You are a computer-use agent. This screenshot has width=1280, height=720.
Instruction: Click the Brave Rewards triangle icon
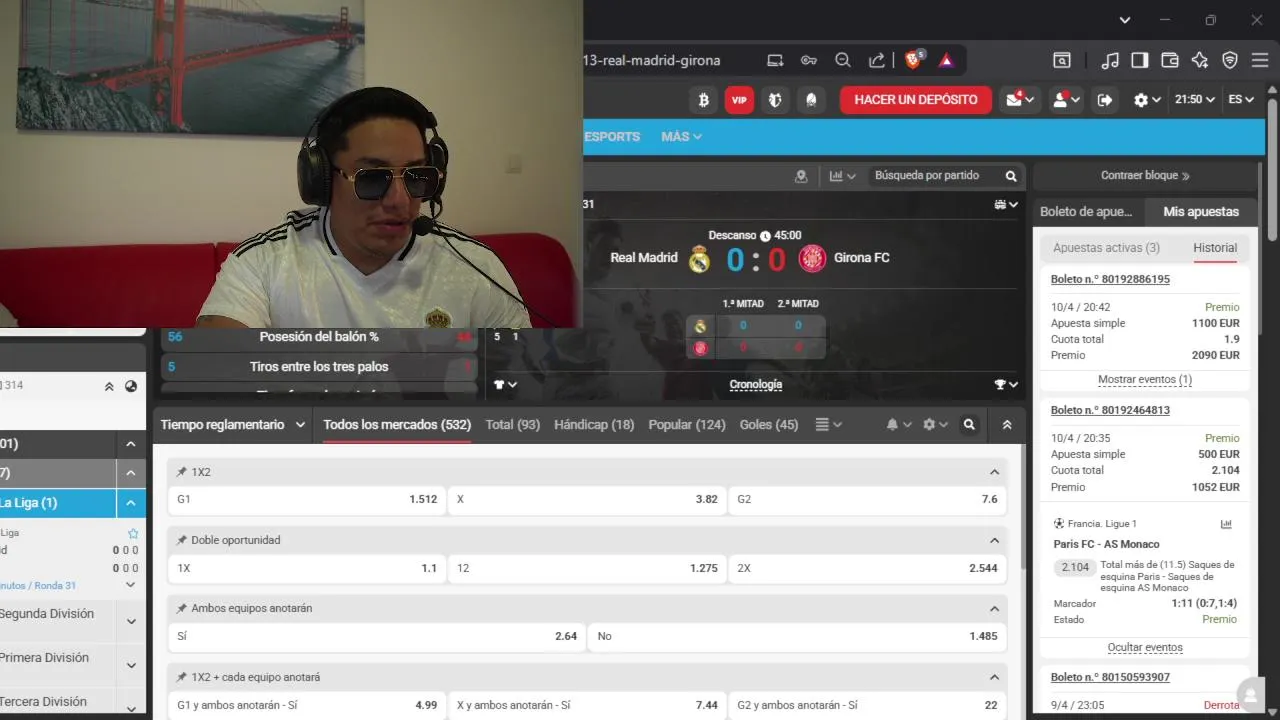pyautogui.click(x=946, y=60)
